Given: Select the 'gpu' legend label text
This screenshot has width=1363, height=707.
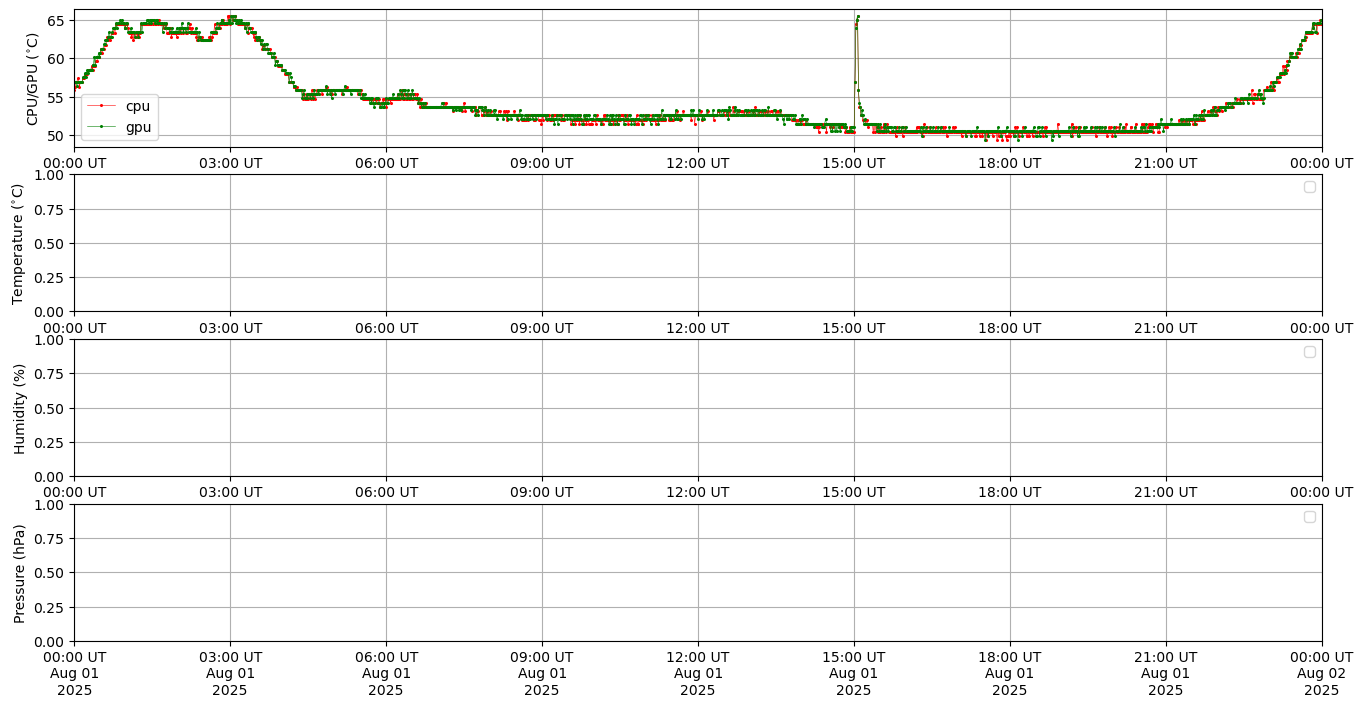Looking at the screenshot, I should [x=138, y=127].
